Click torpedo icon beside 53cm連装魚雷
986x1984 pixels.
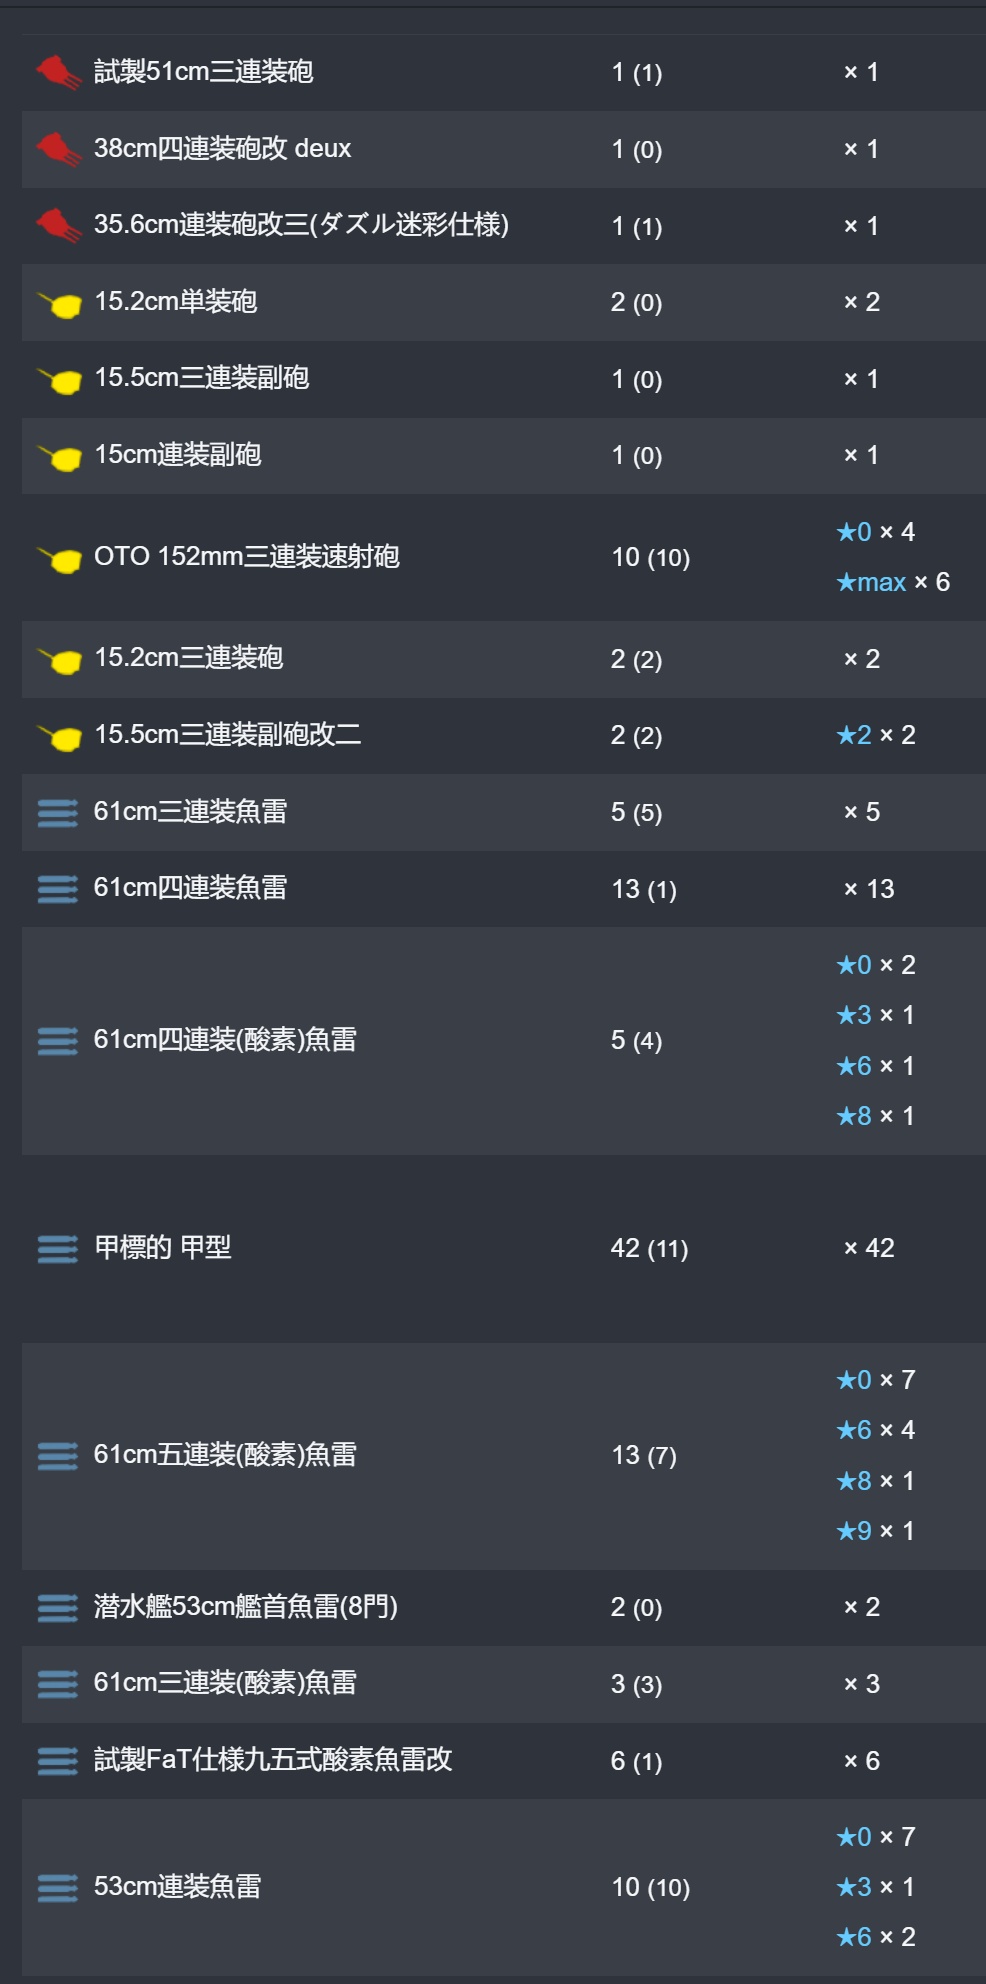[x=58, y=1887]
